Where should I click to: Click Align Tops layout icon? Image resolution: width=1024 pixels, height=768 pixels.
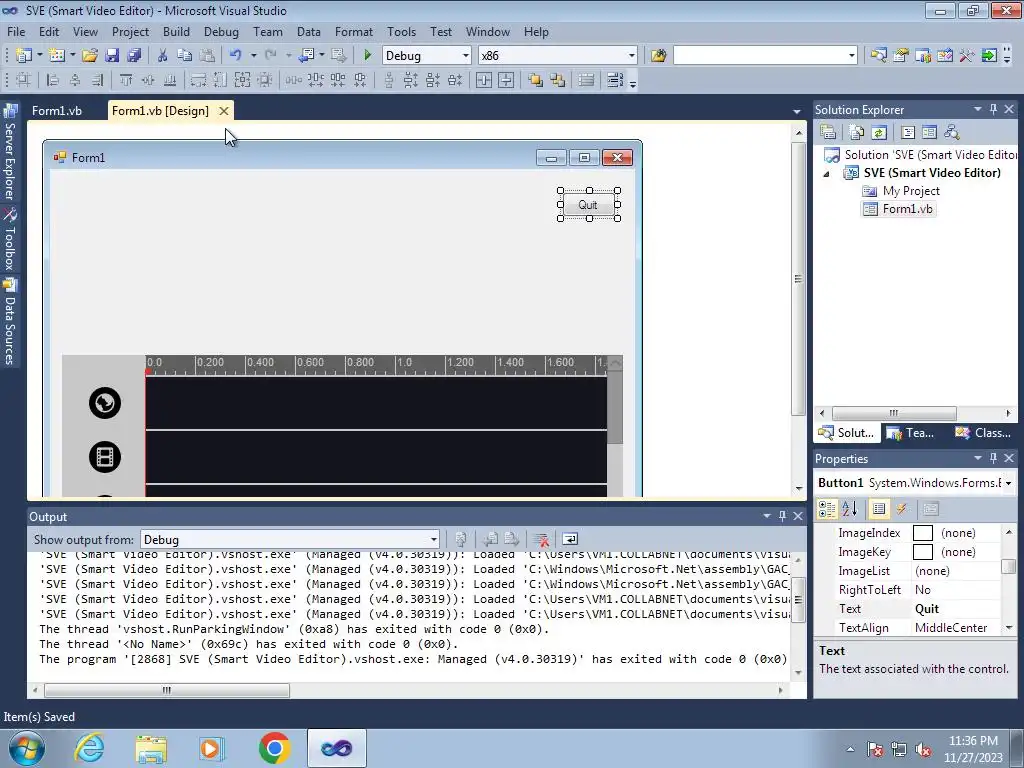(126, 80)
